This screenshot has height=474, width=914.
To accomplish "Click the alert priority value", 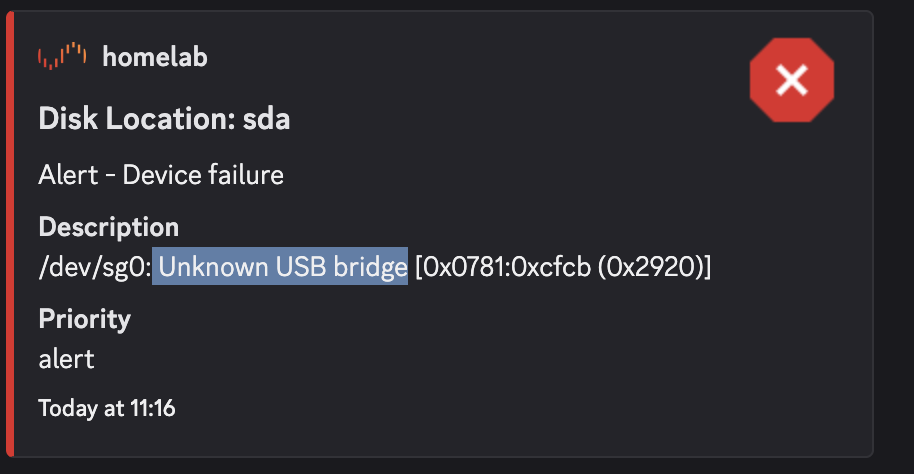I will [x=66, y=359].
